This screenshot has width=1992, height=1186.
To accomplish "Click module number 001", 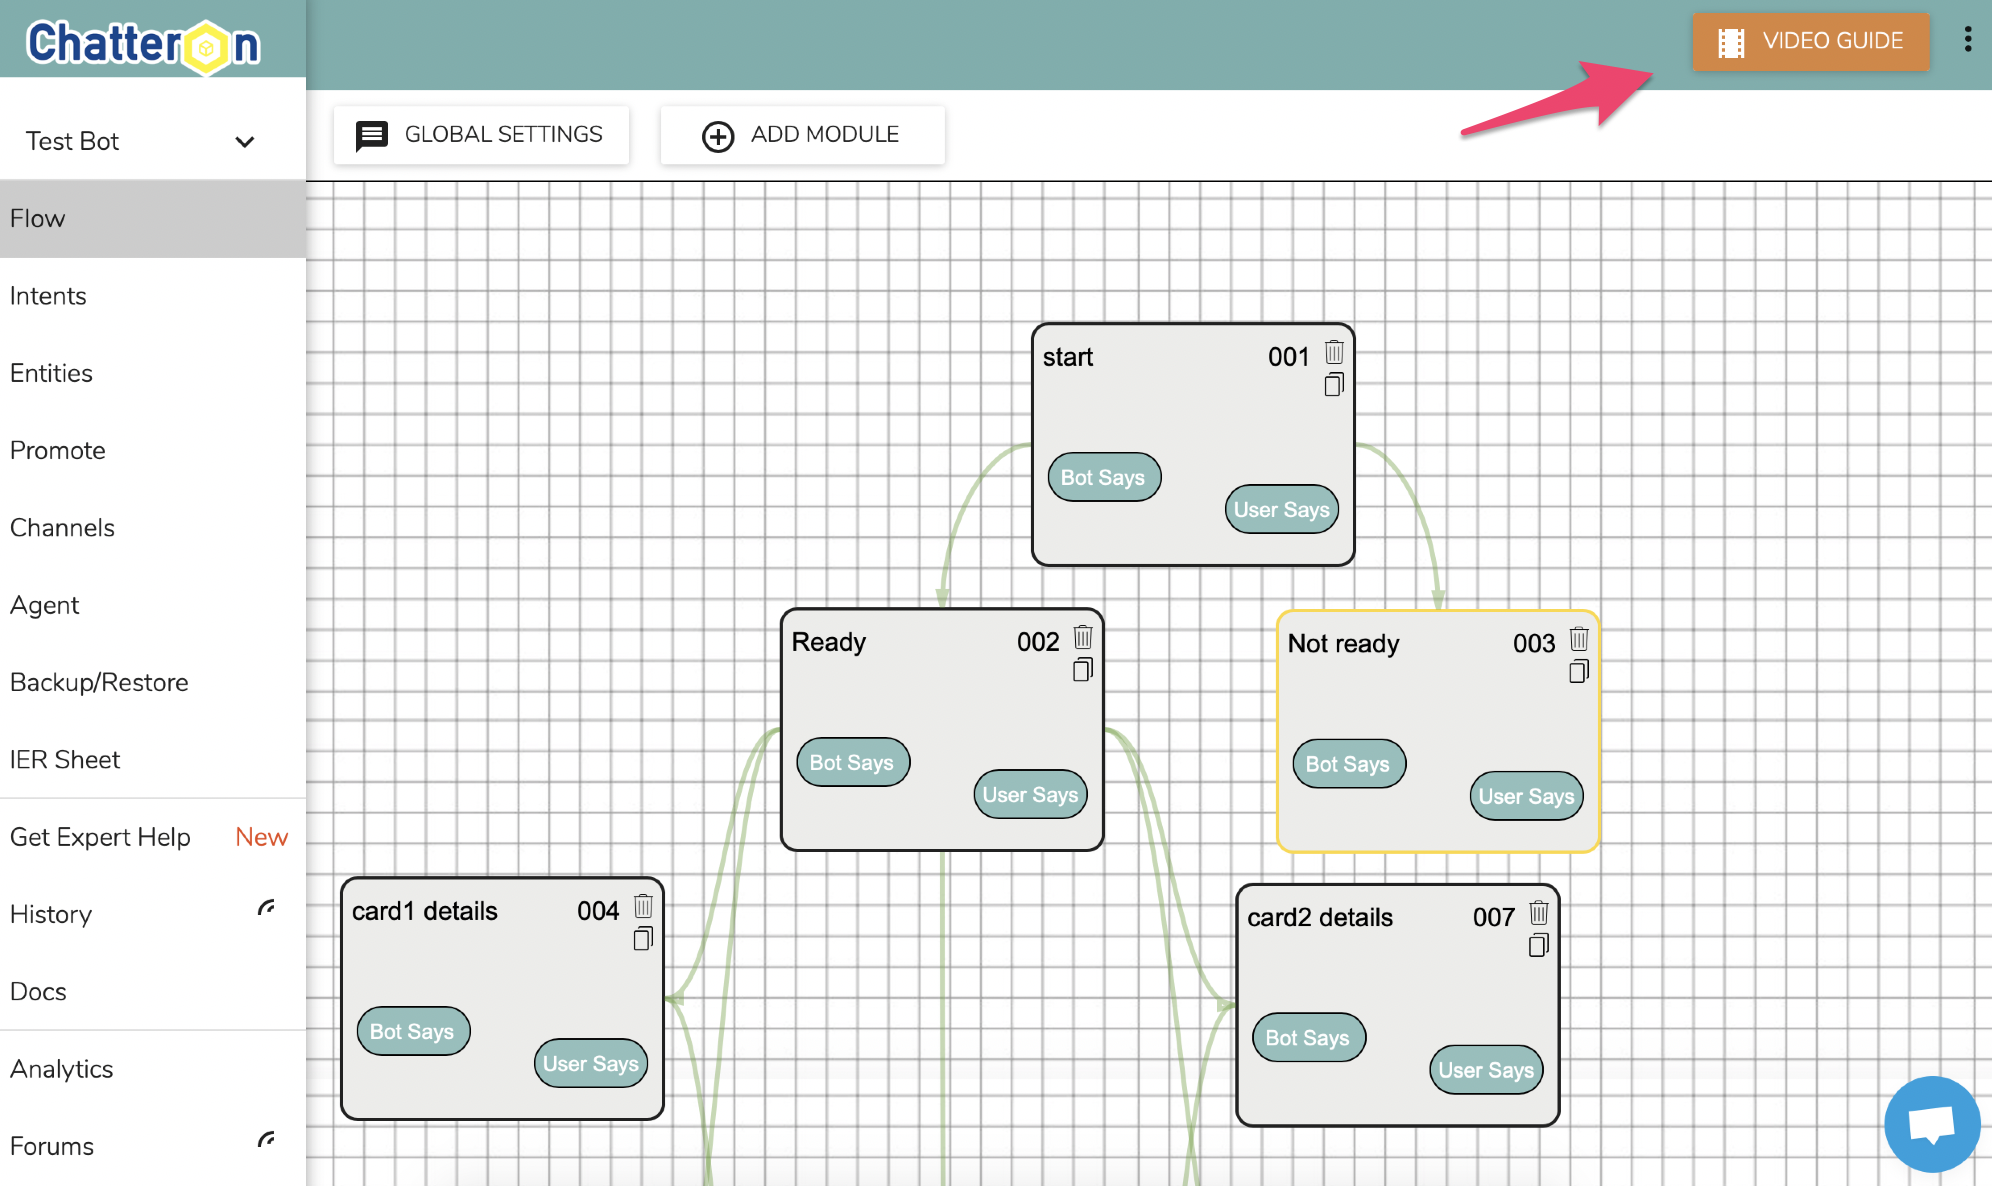I will pyautogui.click(x=1288, y=357).
